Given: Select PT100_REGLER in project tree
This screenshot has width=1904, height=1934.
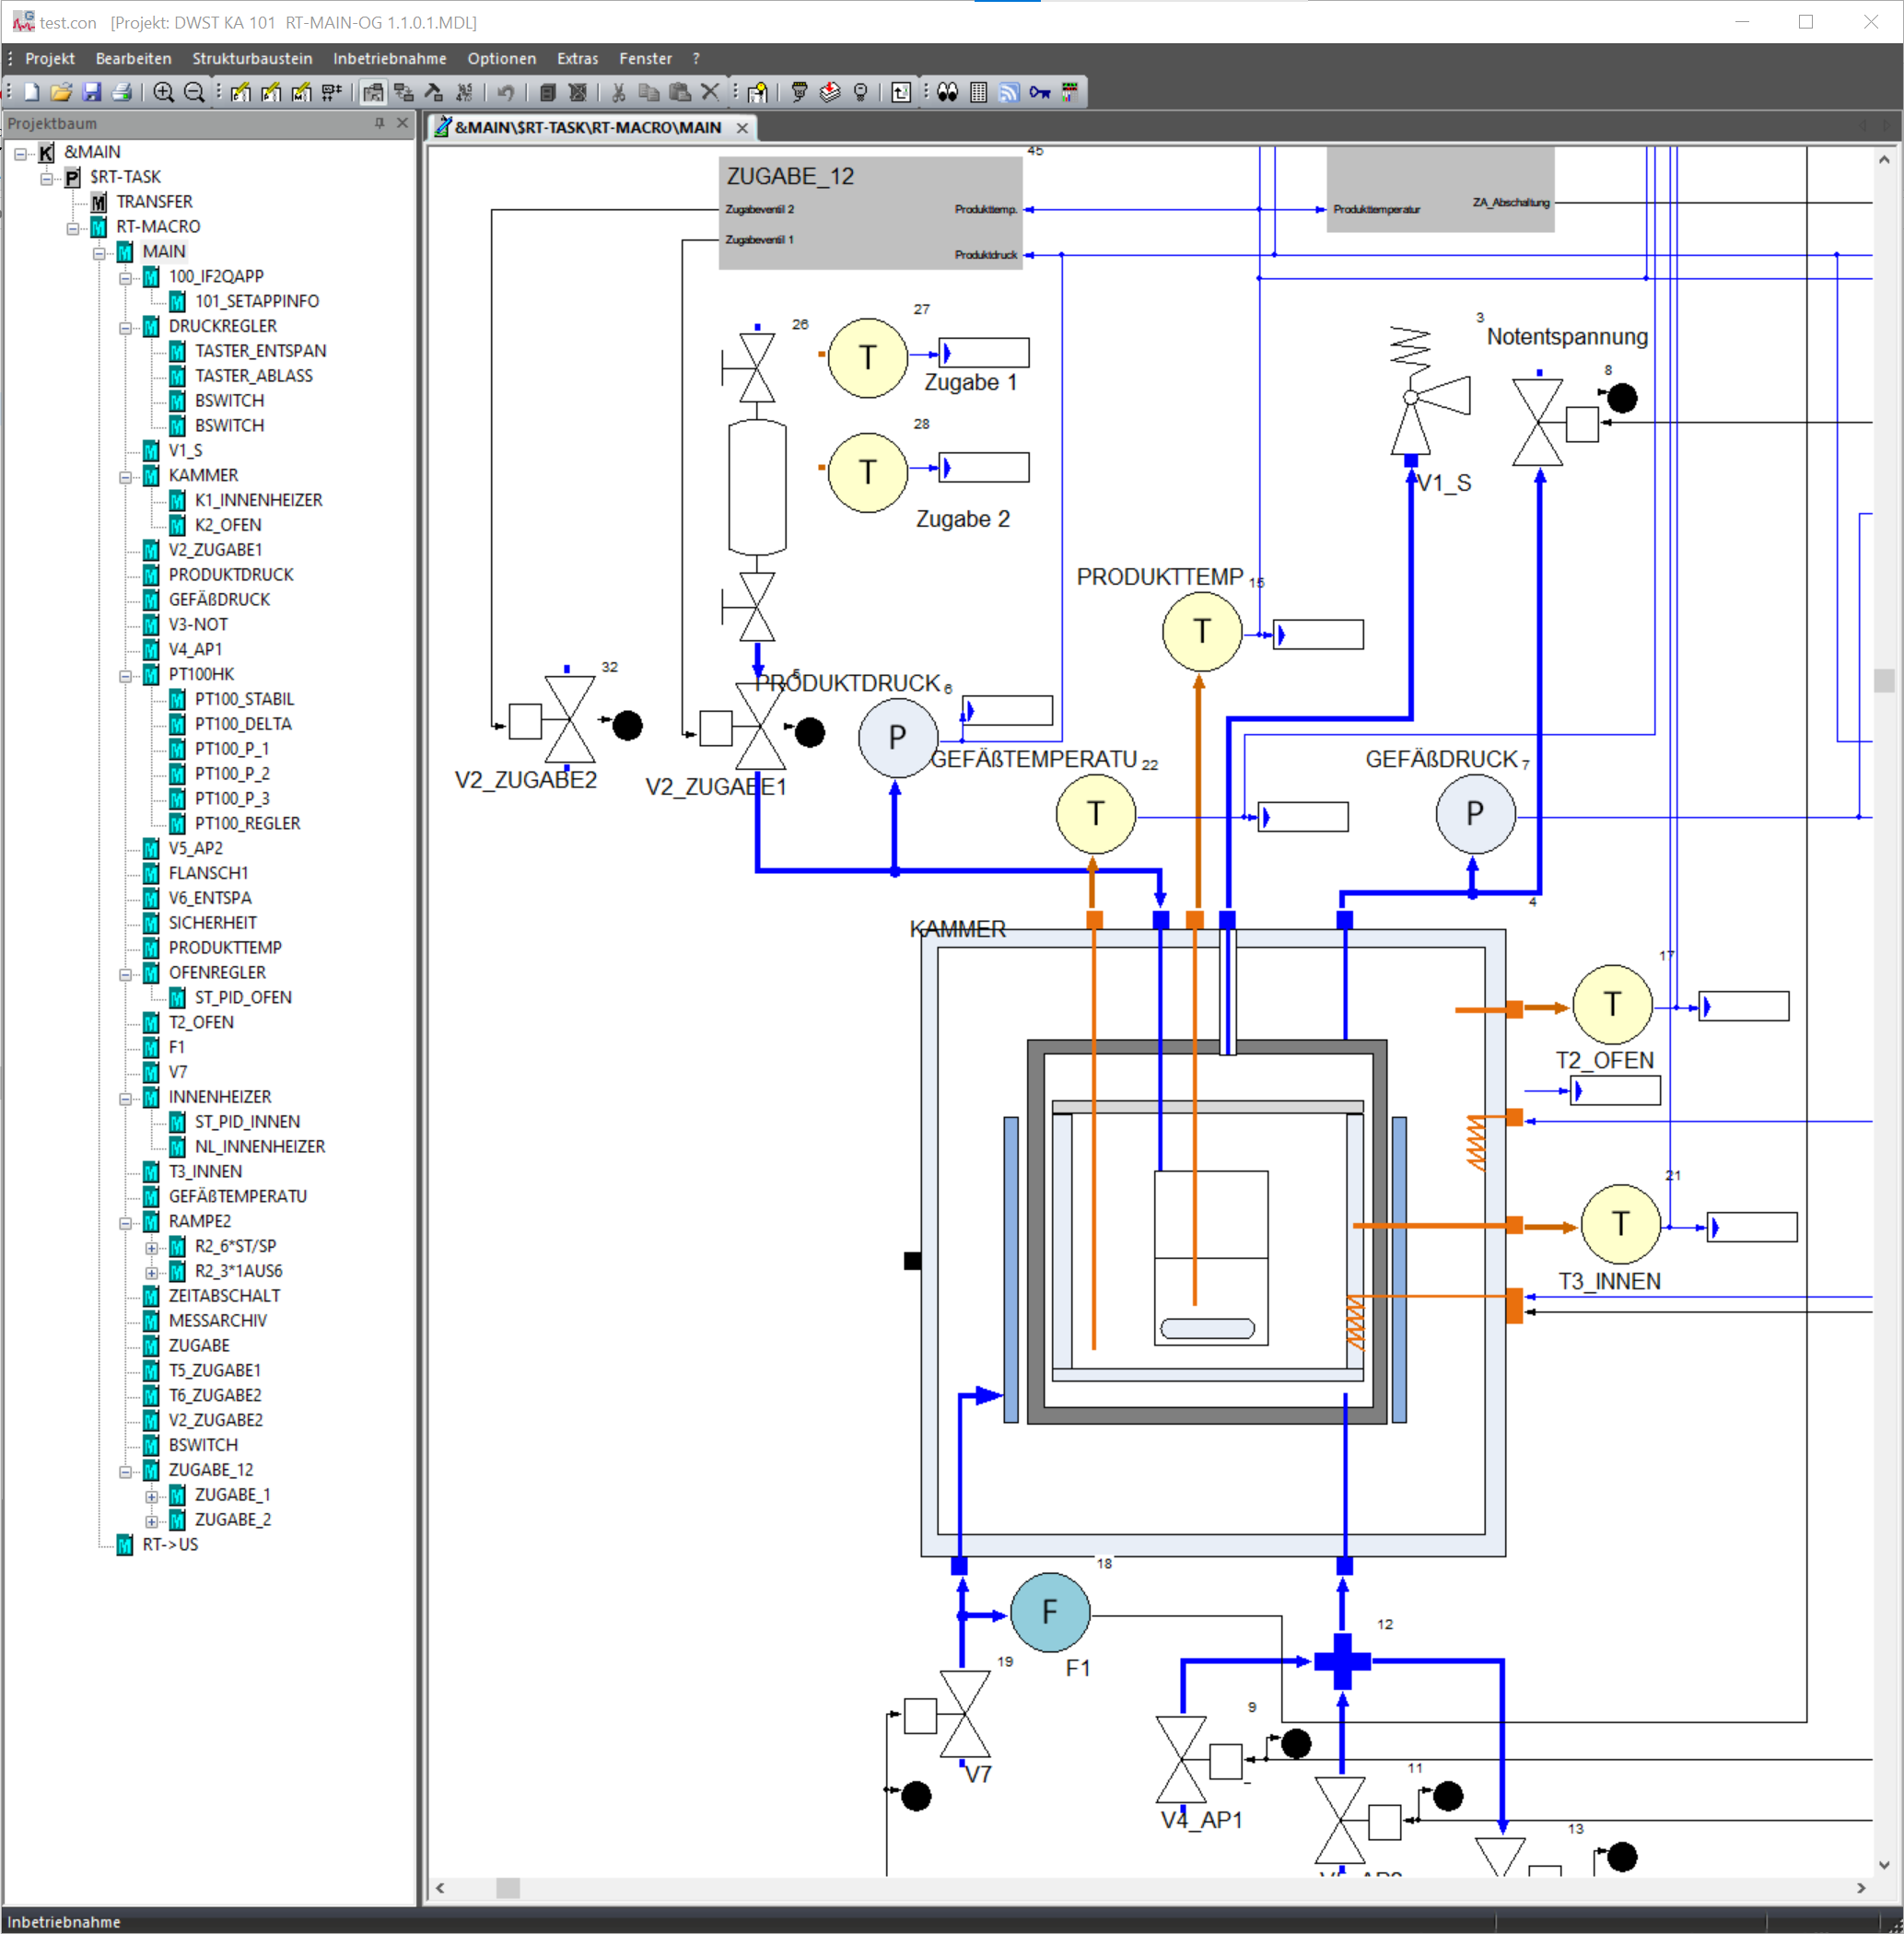Looking at the screenshot, I should point(247,824).
